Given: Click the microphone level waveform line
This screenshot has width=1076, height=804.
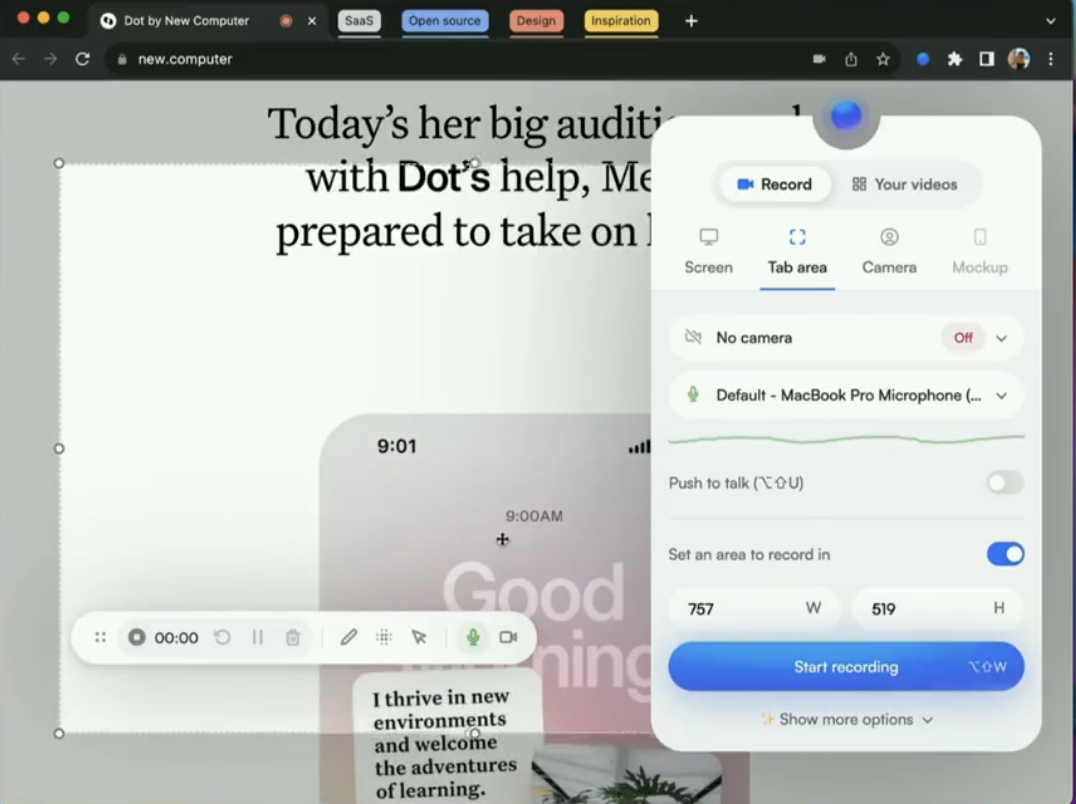Looking at the screenshot, I should 845,438.
